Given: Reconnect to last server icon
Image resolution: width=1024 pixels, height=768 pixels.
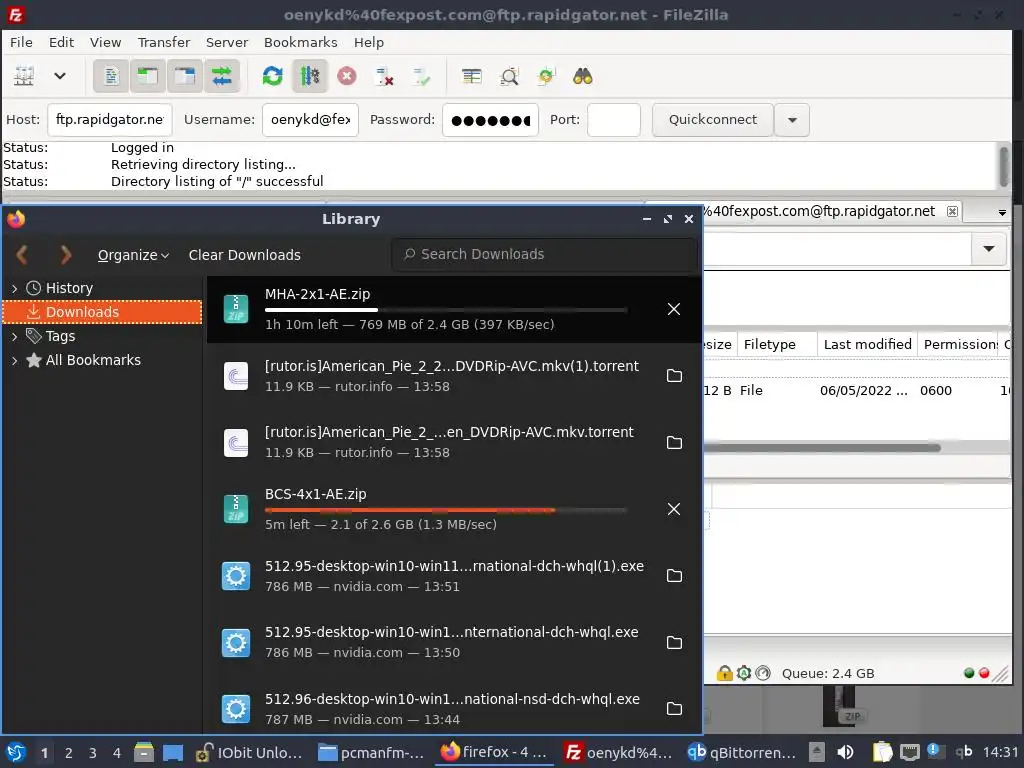Looking at the screenshot, I should [x=421, y=76].
